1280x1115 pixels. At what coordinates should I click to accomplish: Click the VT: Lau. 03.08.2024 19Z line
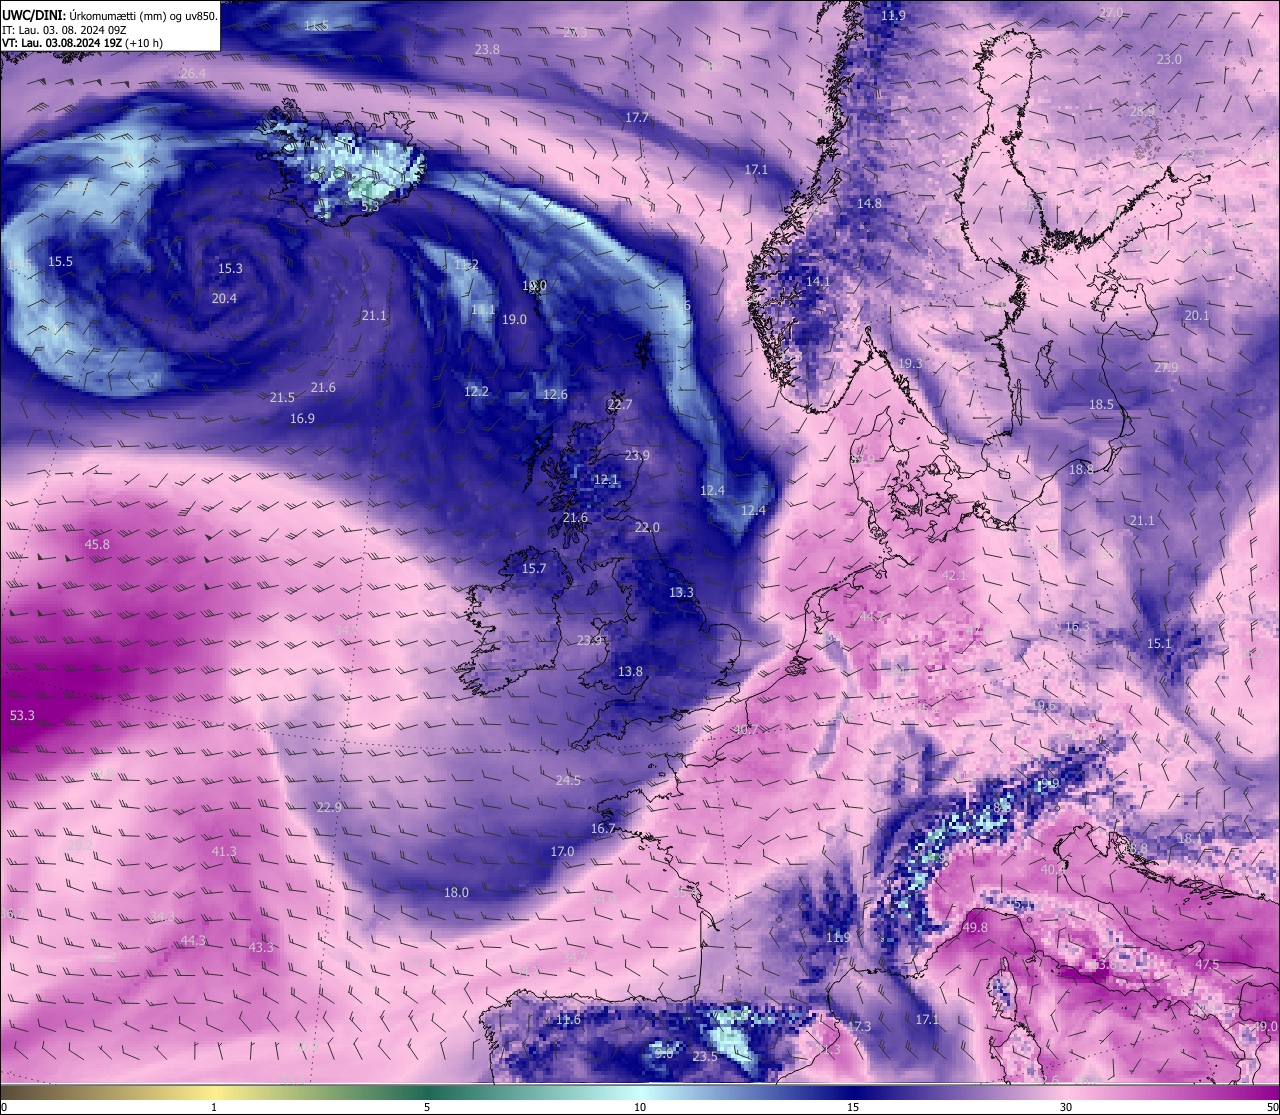tap(82, 43)
